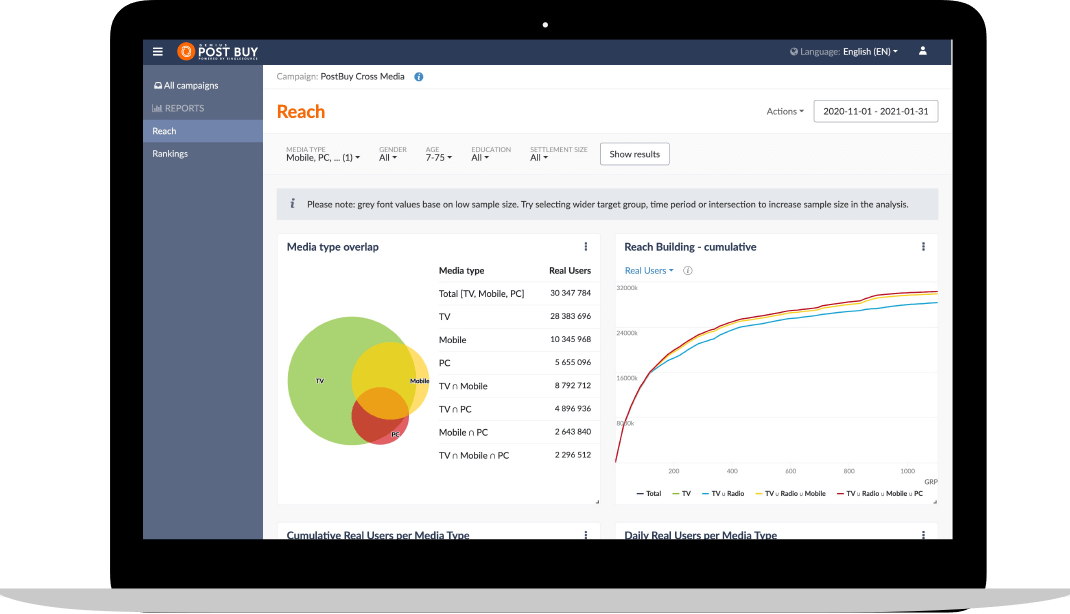Click the Real Users info icon
The width and height of the screenshot is (1070, 614).
coord(688,271)
